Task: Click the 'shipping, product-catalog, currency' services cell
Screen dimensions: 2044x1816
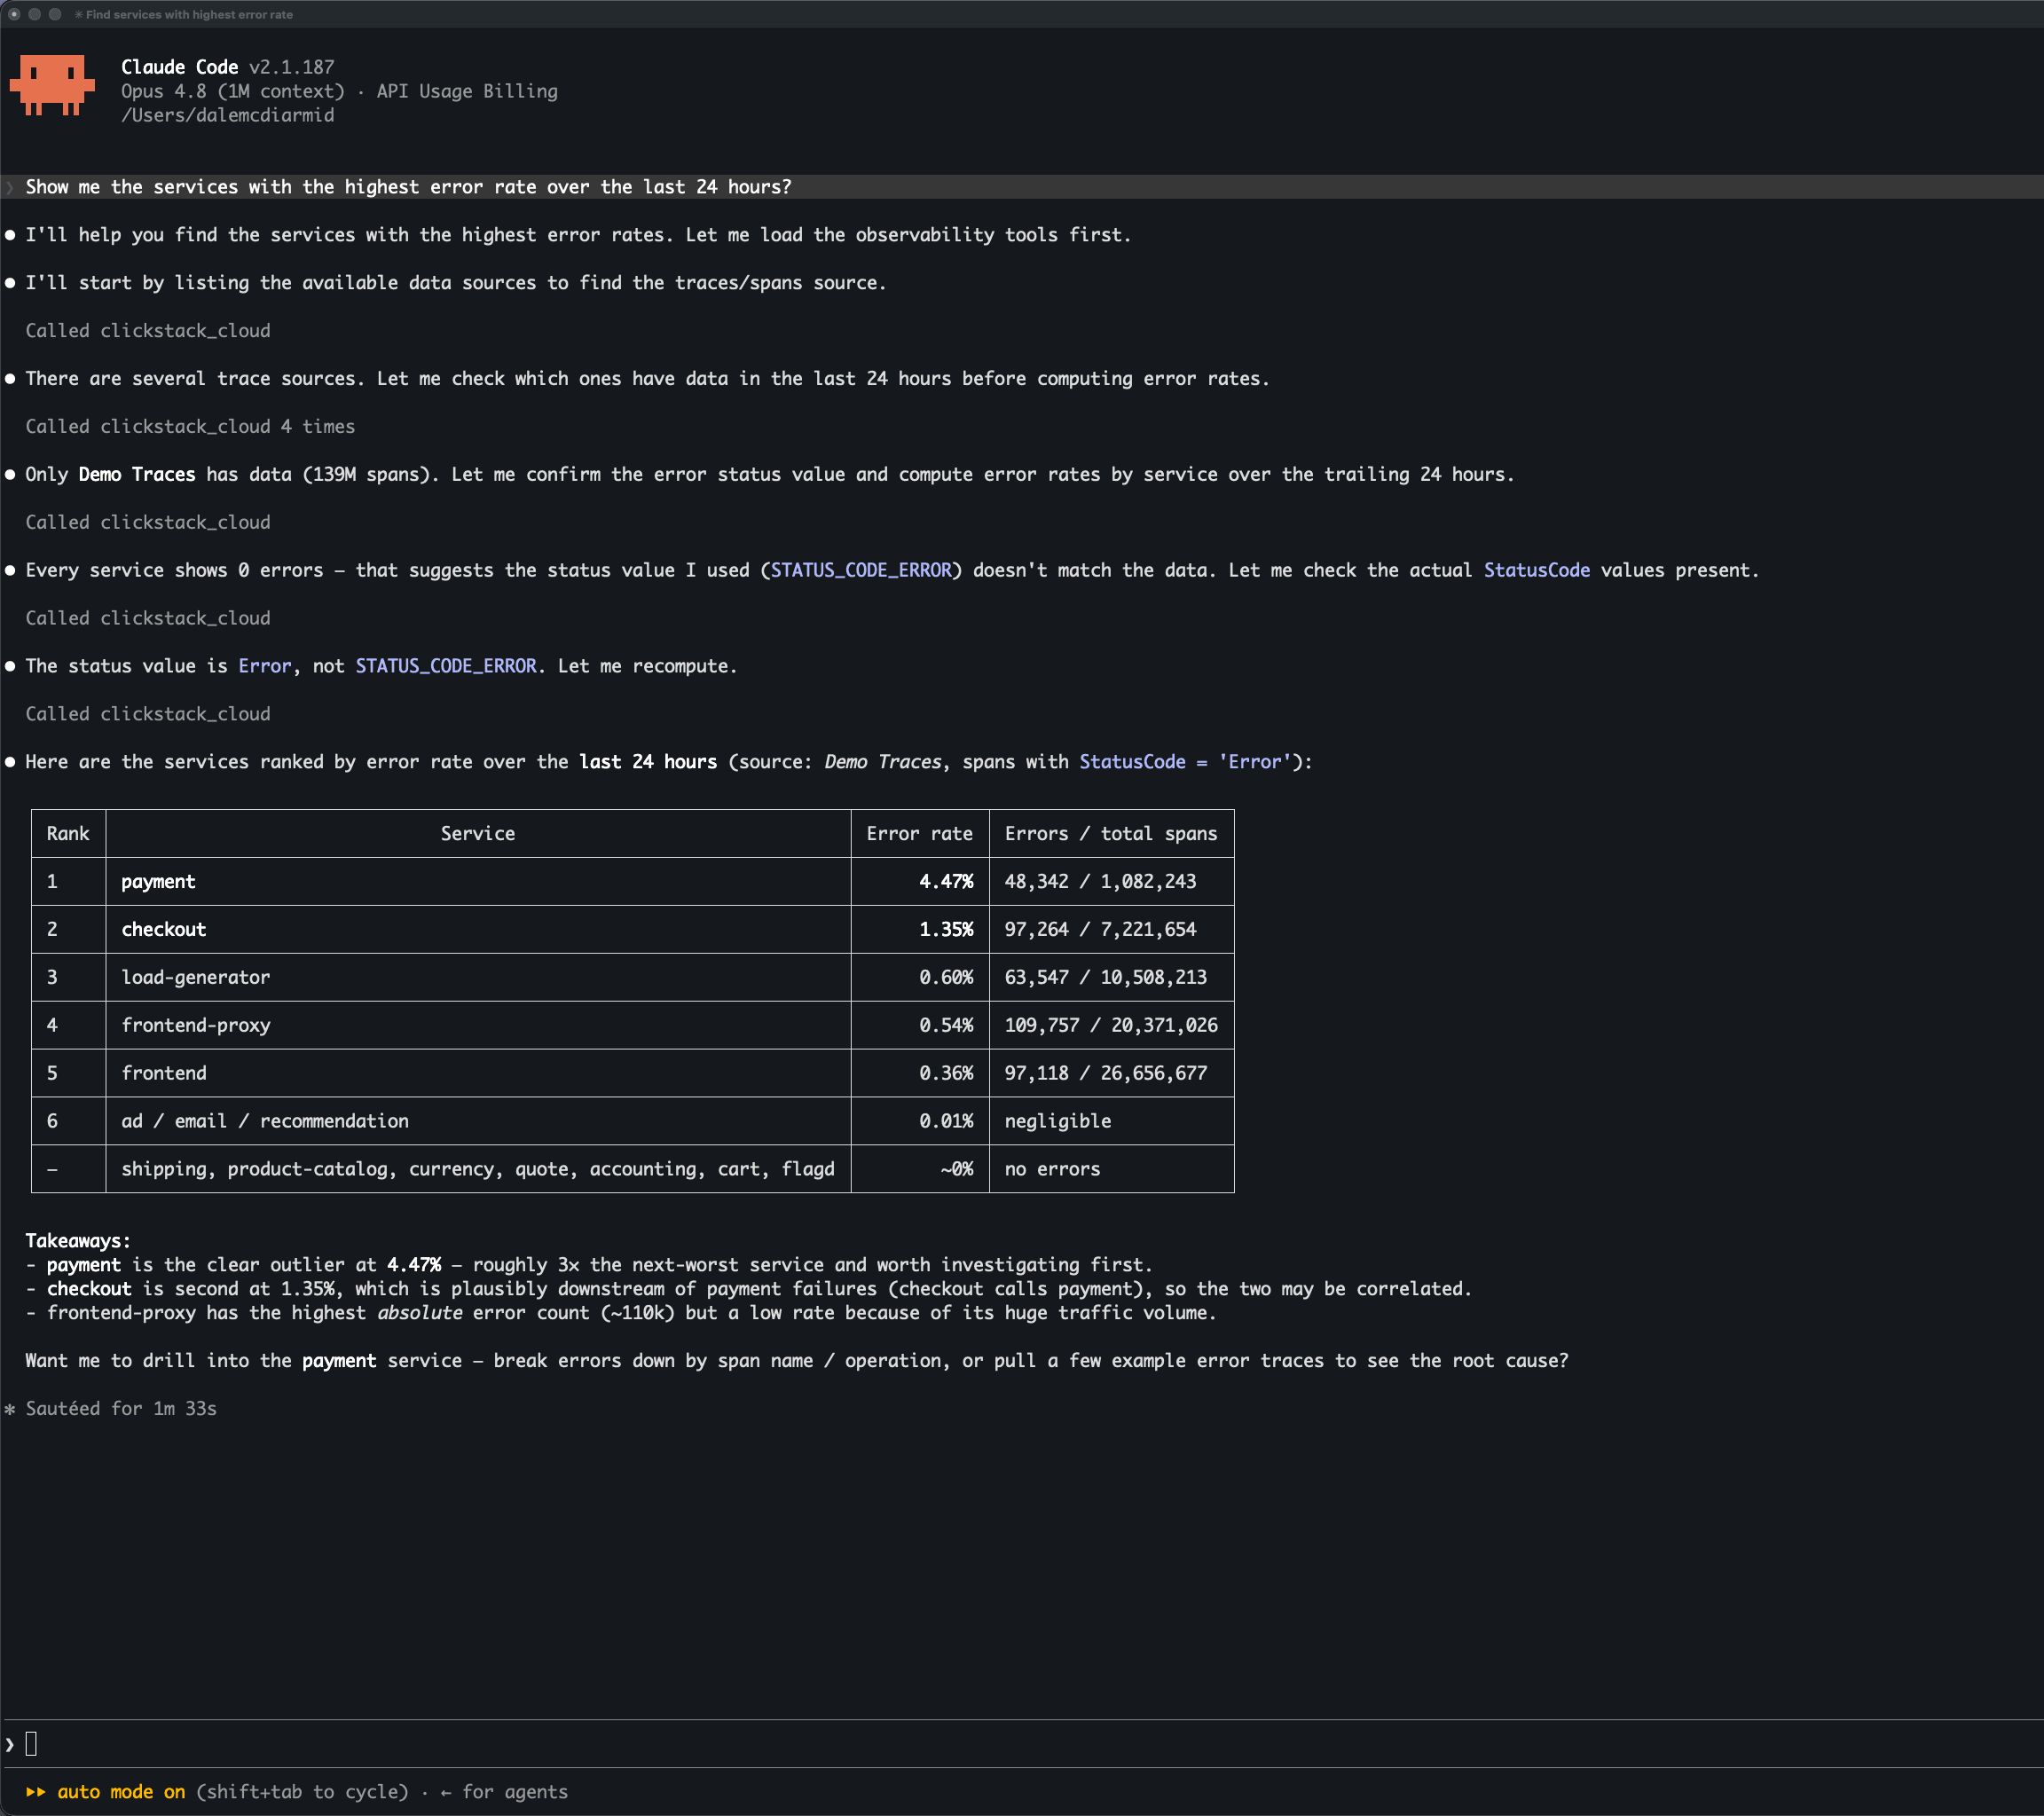Action: 478,1170
